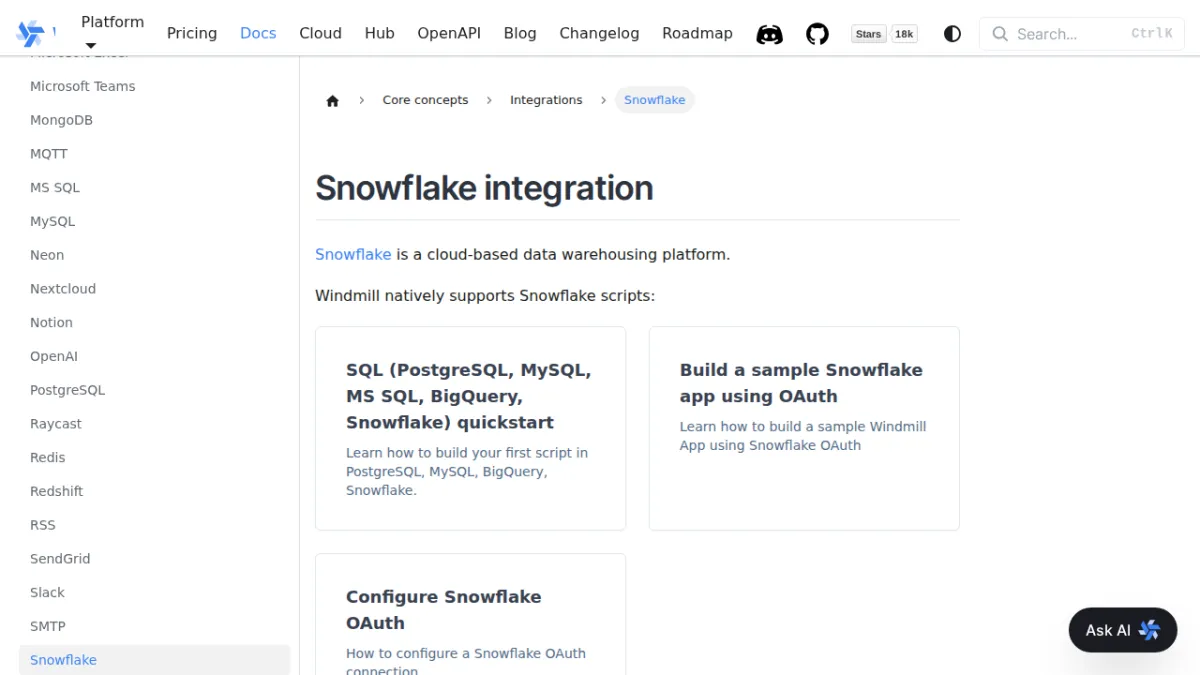Click the search magnifier icon

[x=999, y=34]
